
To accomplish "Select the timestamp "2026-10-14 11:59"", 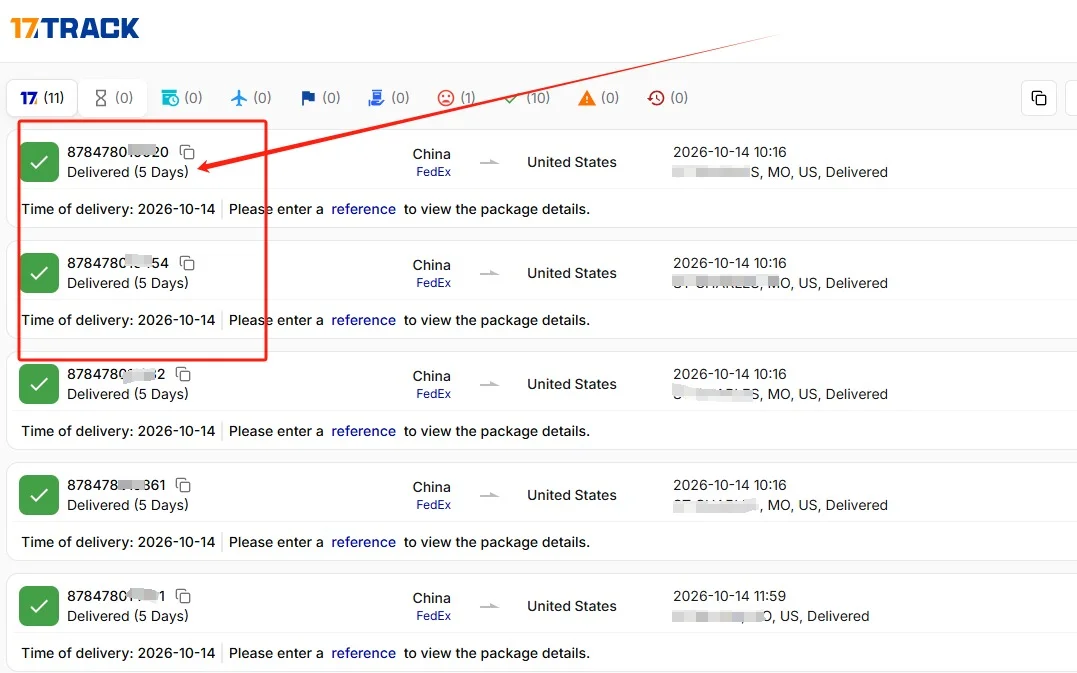I will (x=729, y=596).
